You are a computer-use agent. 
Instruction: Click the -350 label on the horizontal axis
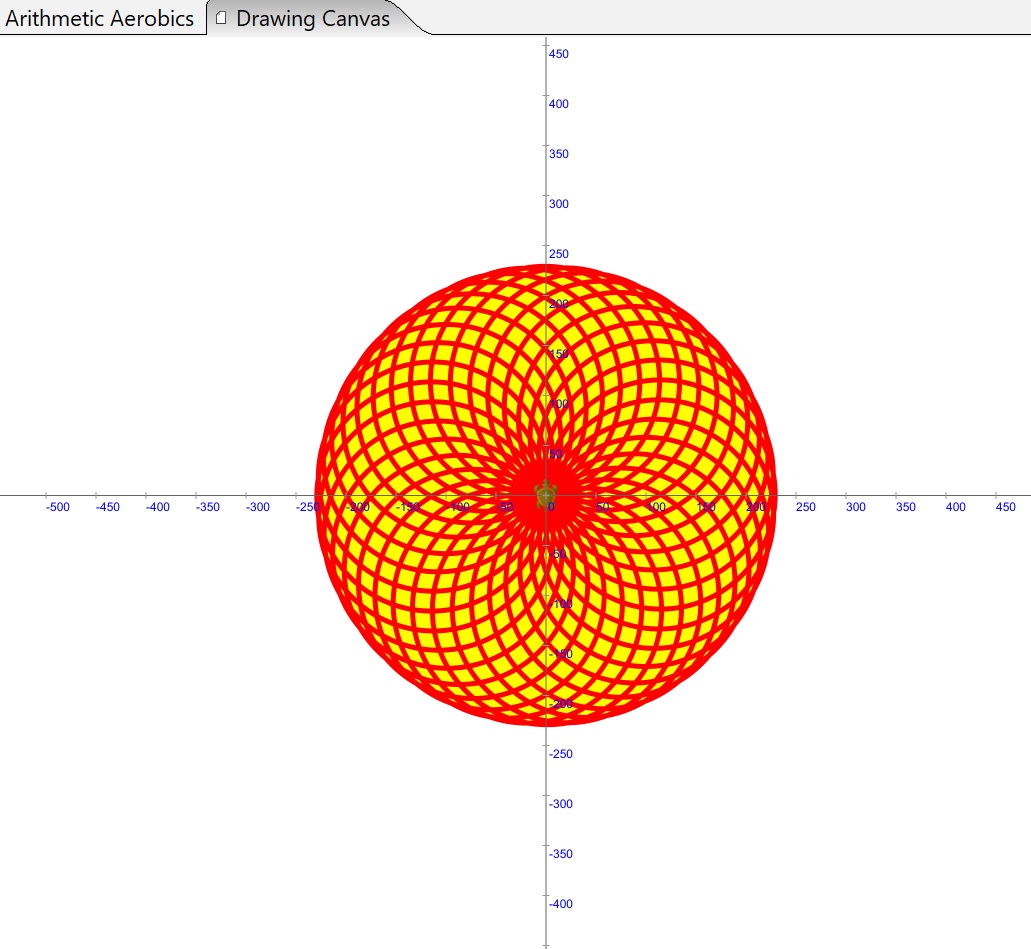click(x=207, y=507)
